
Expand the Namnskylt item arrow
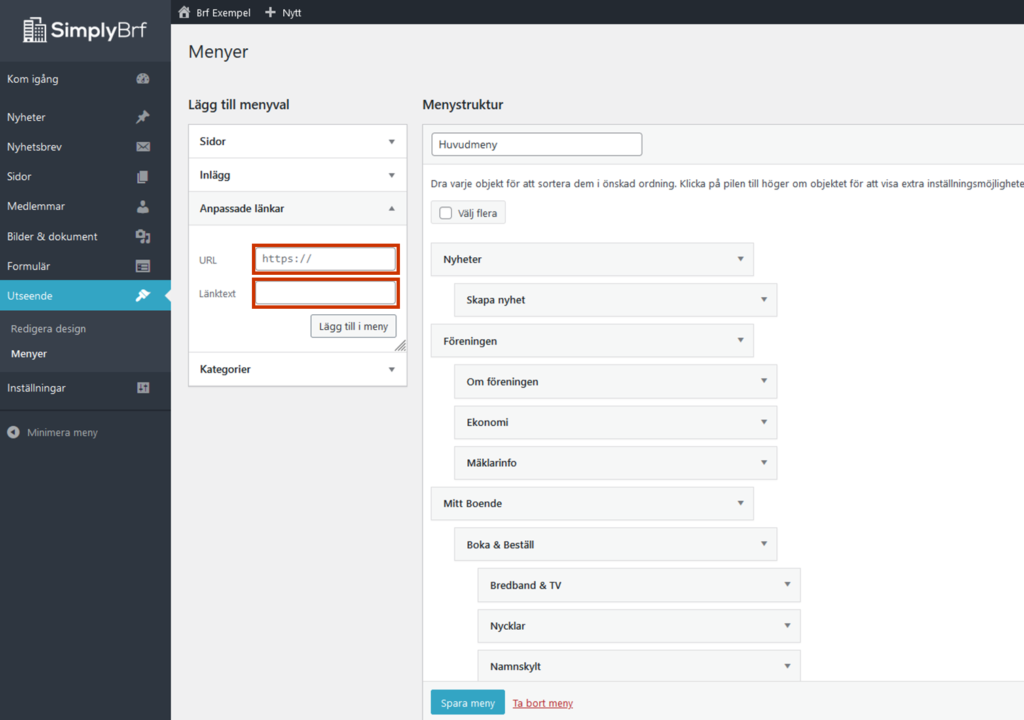pyautogui.click(x=788, y=666)
